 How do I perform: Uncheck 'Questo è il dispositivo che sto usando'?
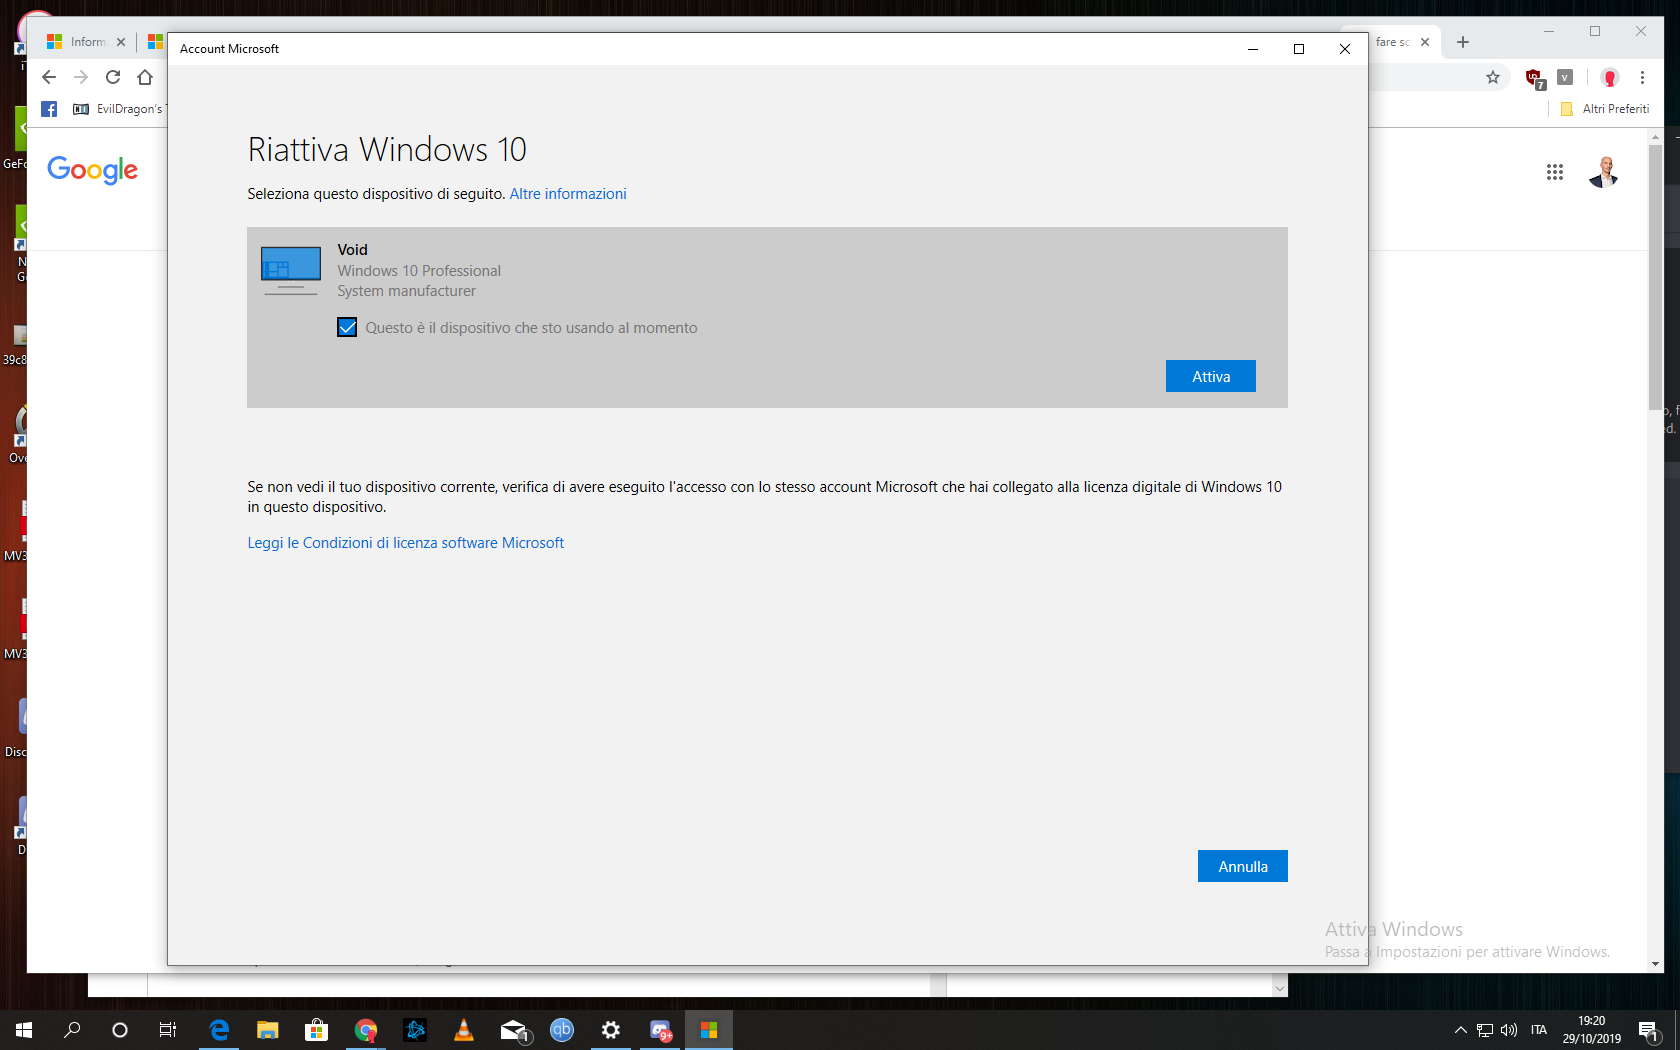point(347,327)
